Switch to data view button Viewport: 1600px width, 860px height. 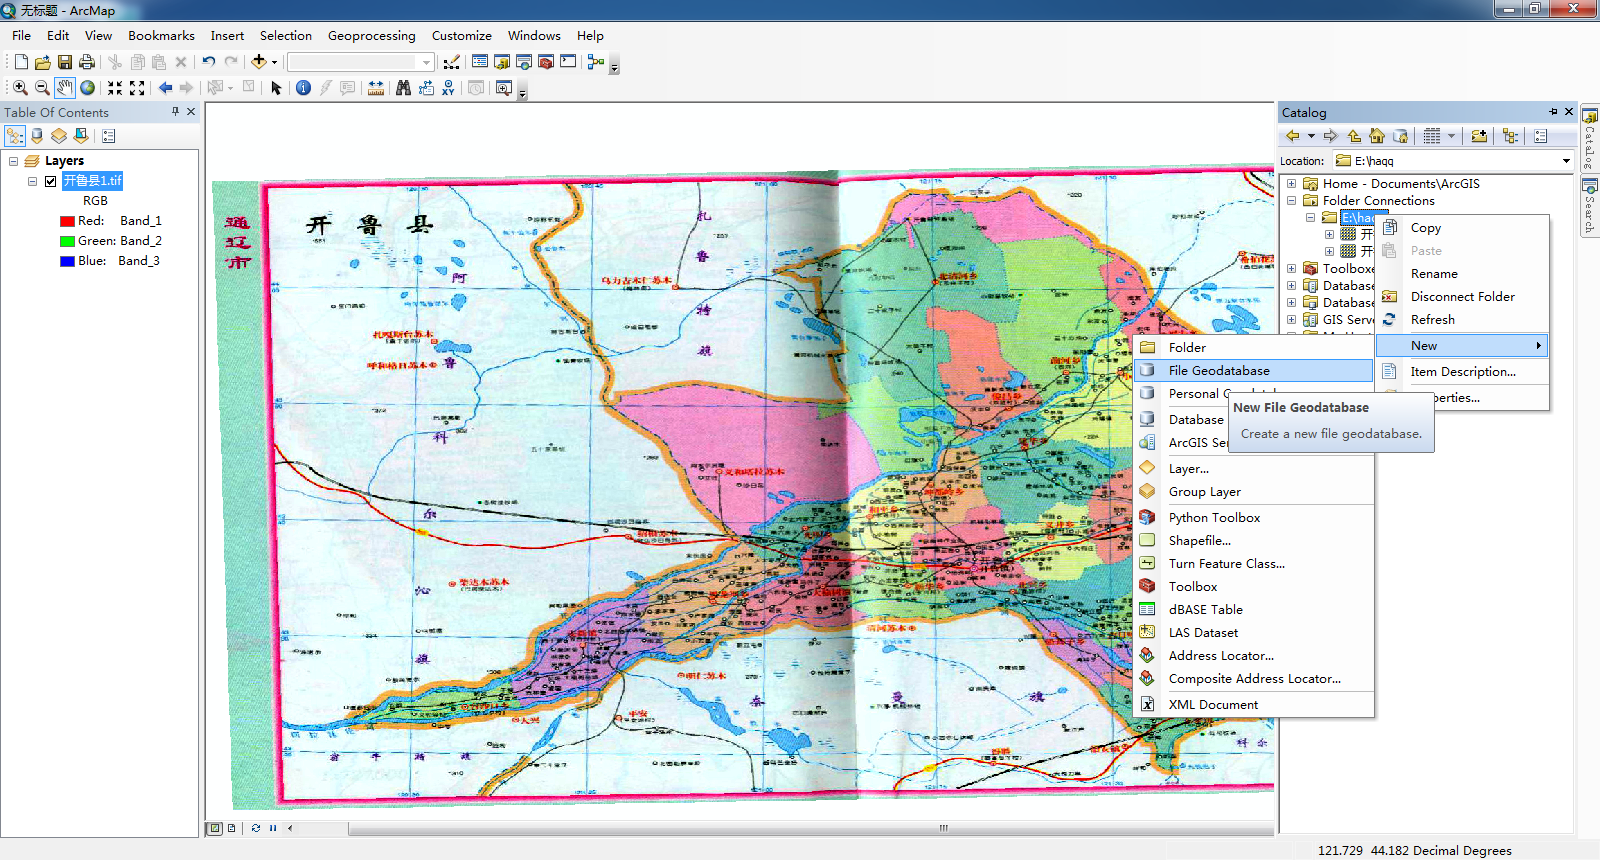pos(214,828)
